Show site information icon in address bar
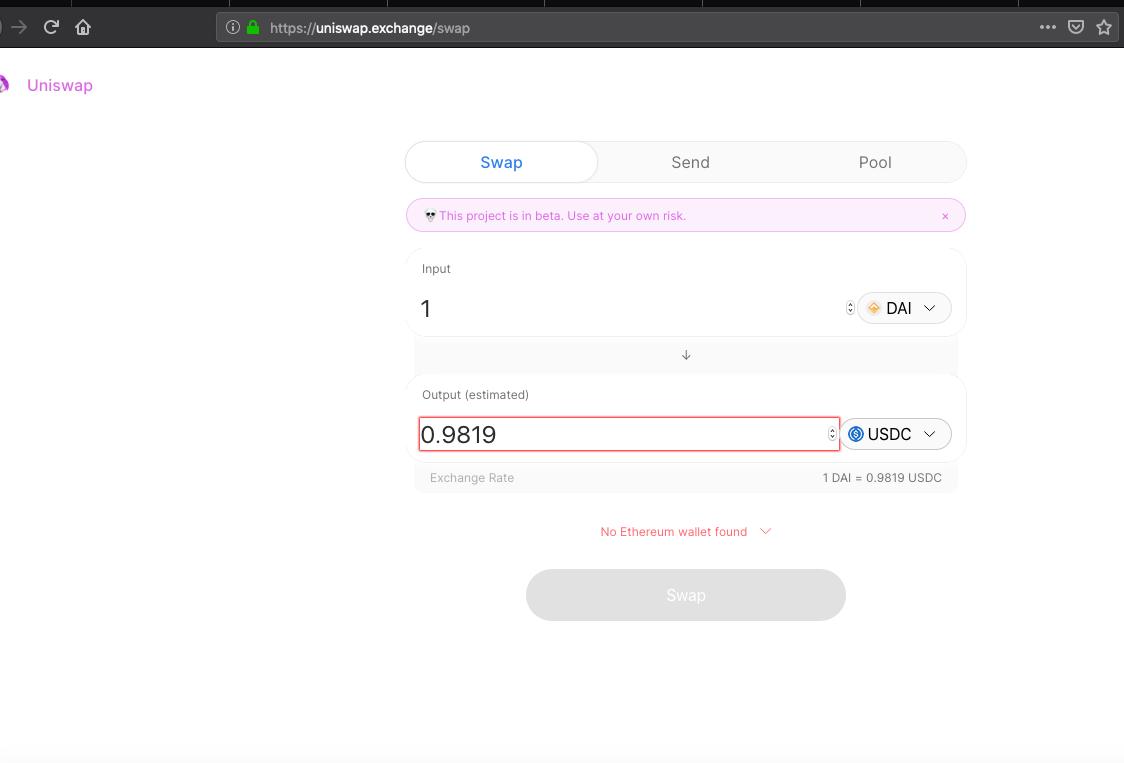Image resolution: width=1124 pixels, height=763 pixels. [232, 27]
